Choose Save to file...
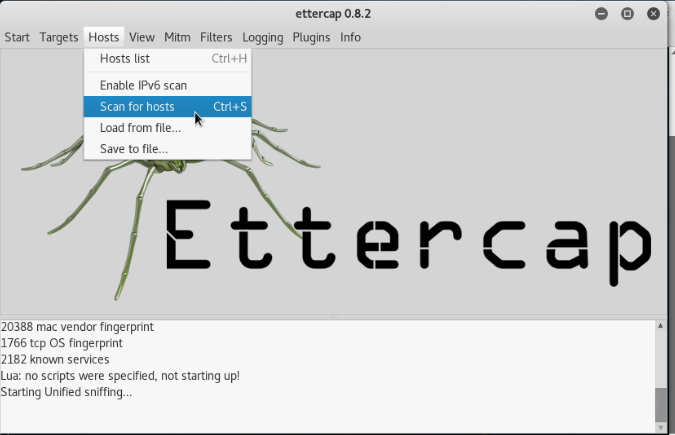The width and height of the screenshot is (675, 435). [167, 149]
